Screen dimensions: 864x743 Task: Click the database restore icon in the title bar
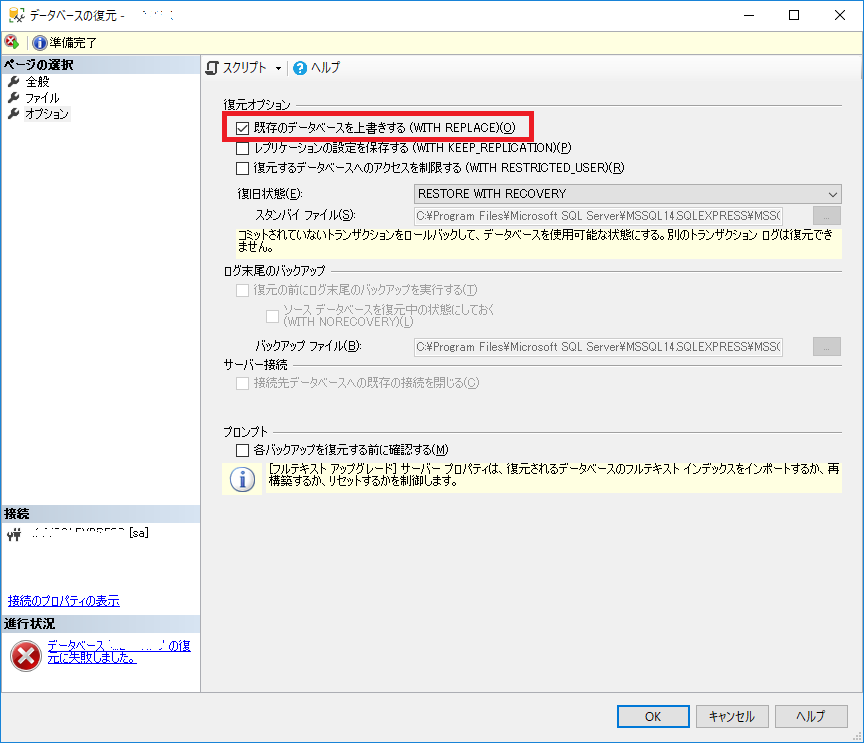click(x=17, y=15)
